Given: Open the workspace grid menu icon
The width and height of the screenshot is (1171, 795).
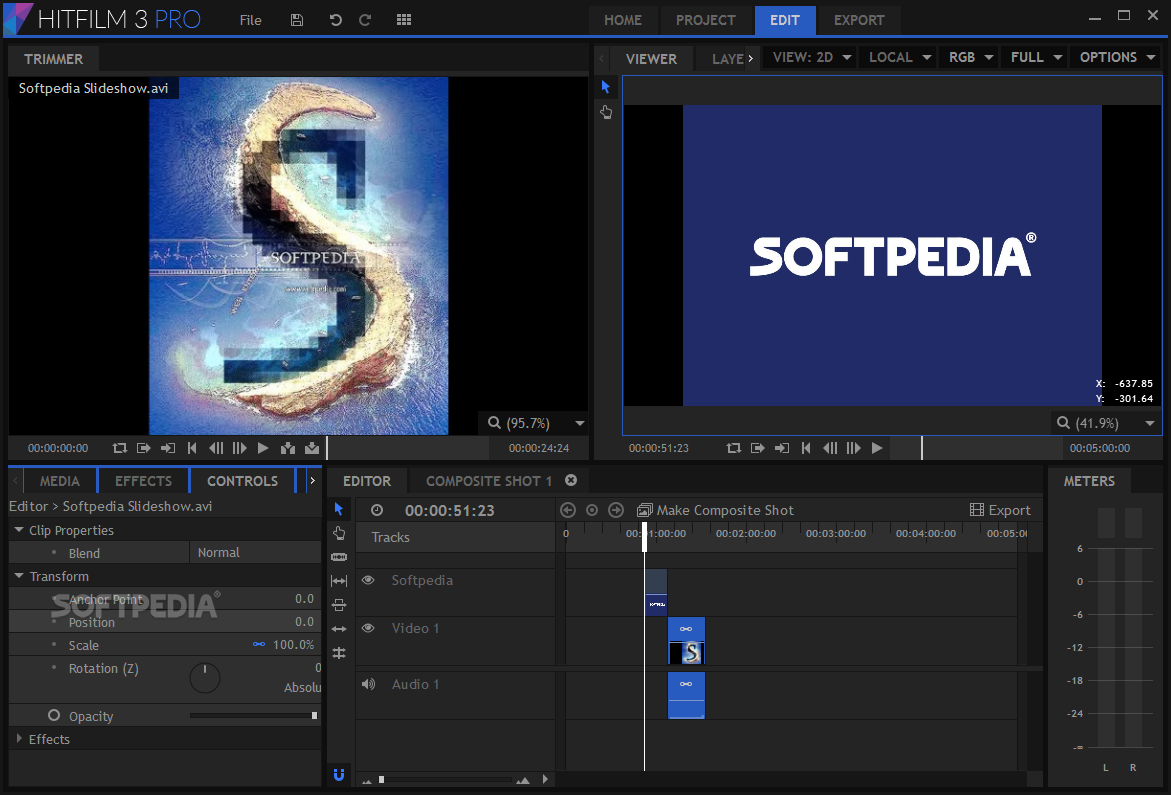Looking at the screenshot, I should click(x=404, y=20).
